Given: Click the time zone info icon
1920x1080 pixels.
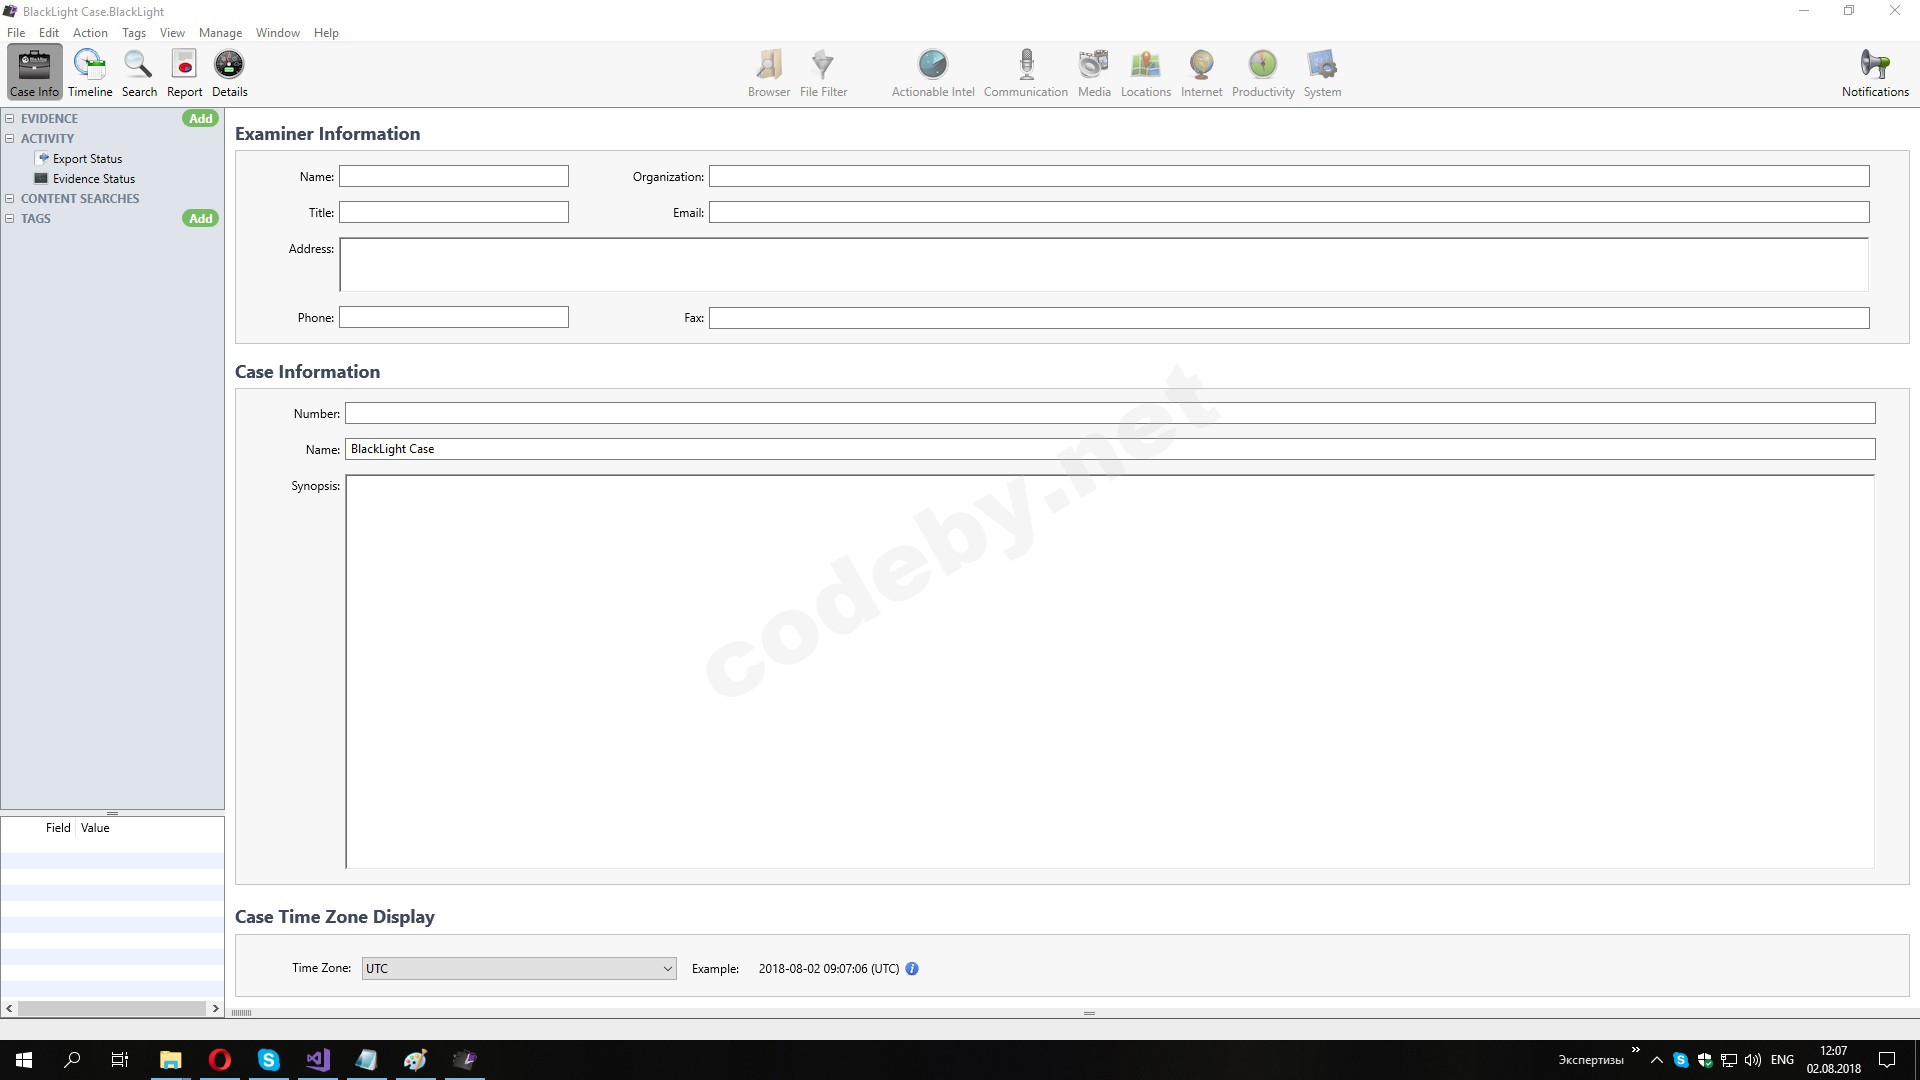Looking at the screenshot, I should point(912,969).
